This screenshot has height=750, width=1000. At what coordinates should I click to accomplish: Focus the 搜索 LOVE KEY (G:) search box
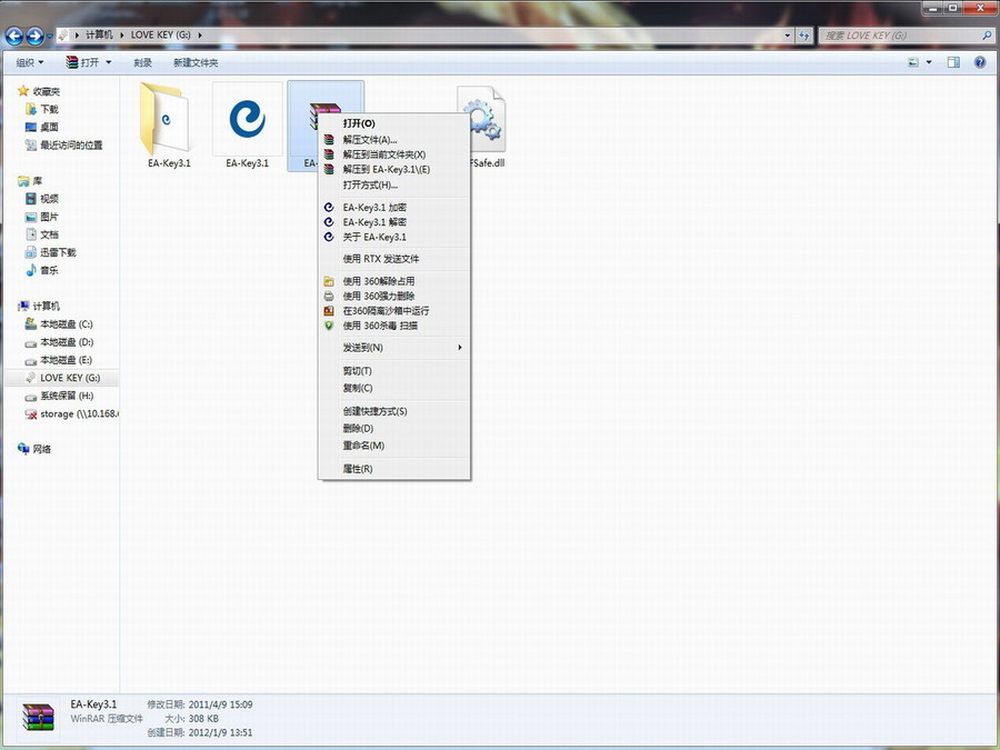899,36
